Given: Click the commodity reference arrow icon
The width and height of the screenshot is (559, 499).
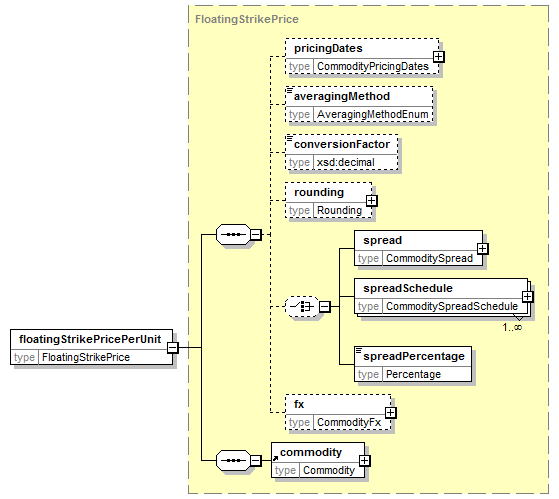Looking at the screenshot, I should (275, 458).
